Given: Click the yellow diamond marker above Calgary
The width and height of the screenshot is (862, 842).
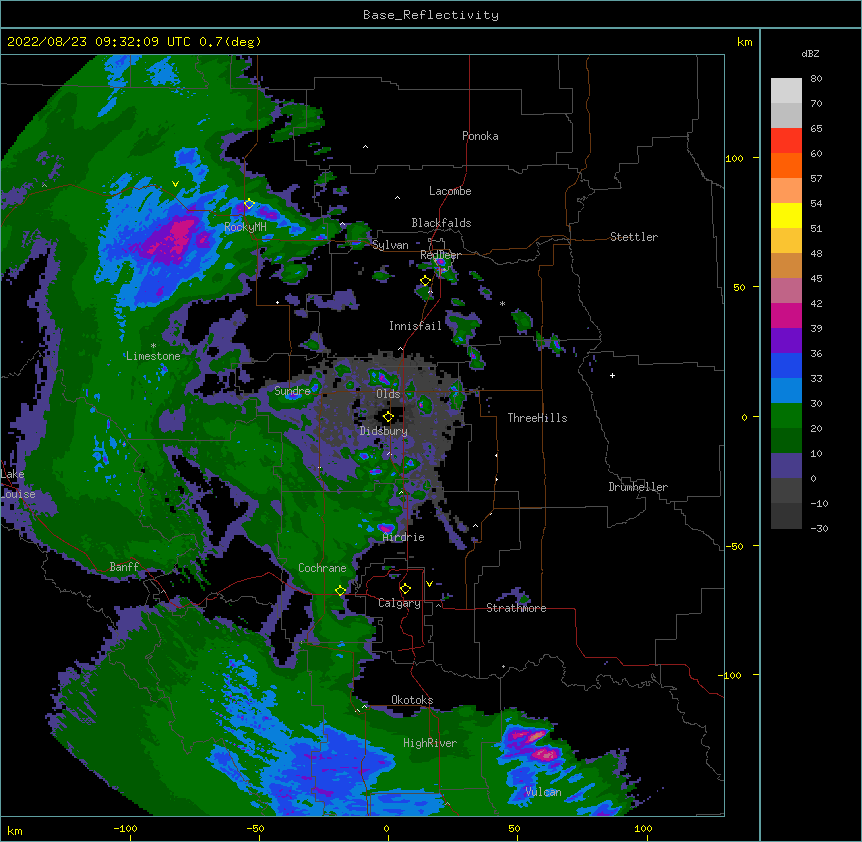Looking at the screenshot, I should coord(405,589).
